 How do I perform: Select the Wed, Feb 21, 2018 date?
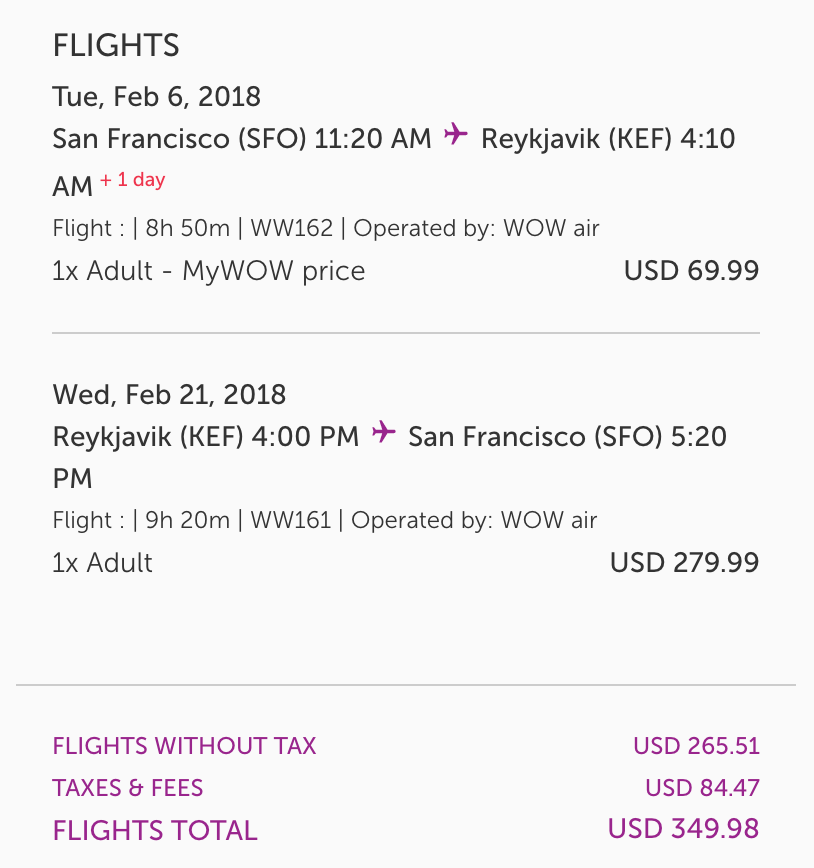click(169, 394)
